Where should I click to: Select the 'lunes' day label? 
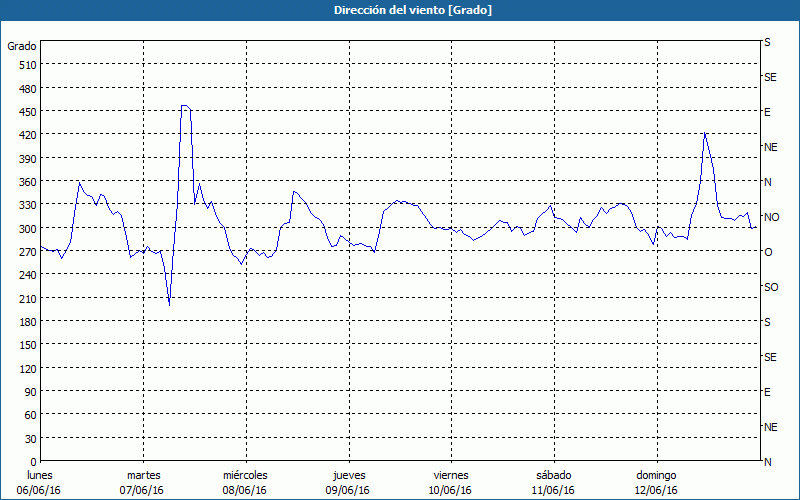pyautogui.click(x=40, y=475)
